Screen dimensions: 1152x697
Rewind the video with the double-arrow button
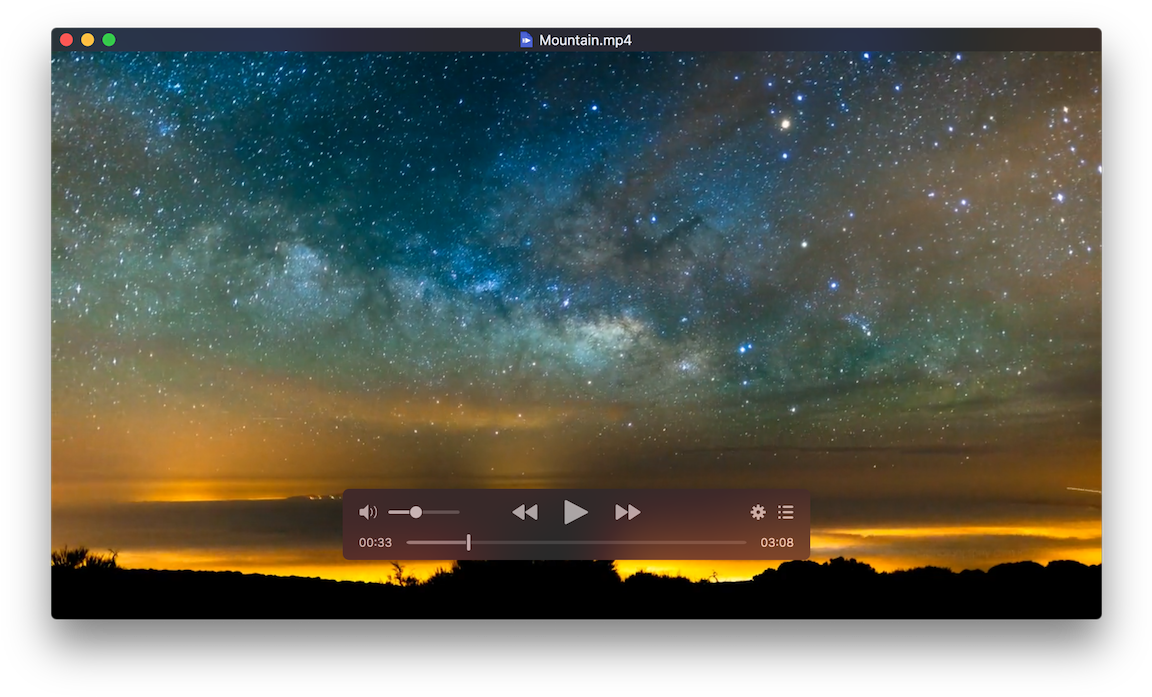(x=525, y=512)
